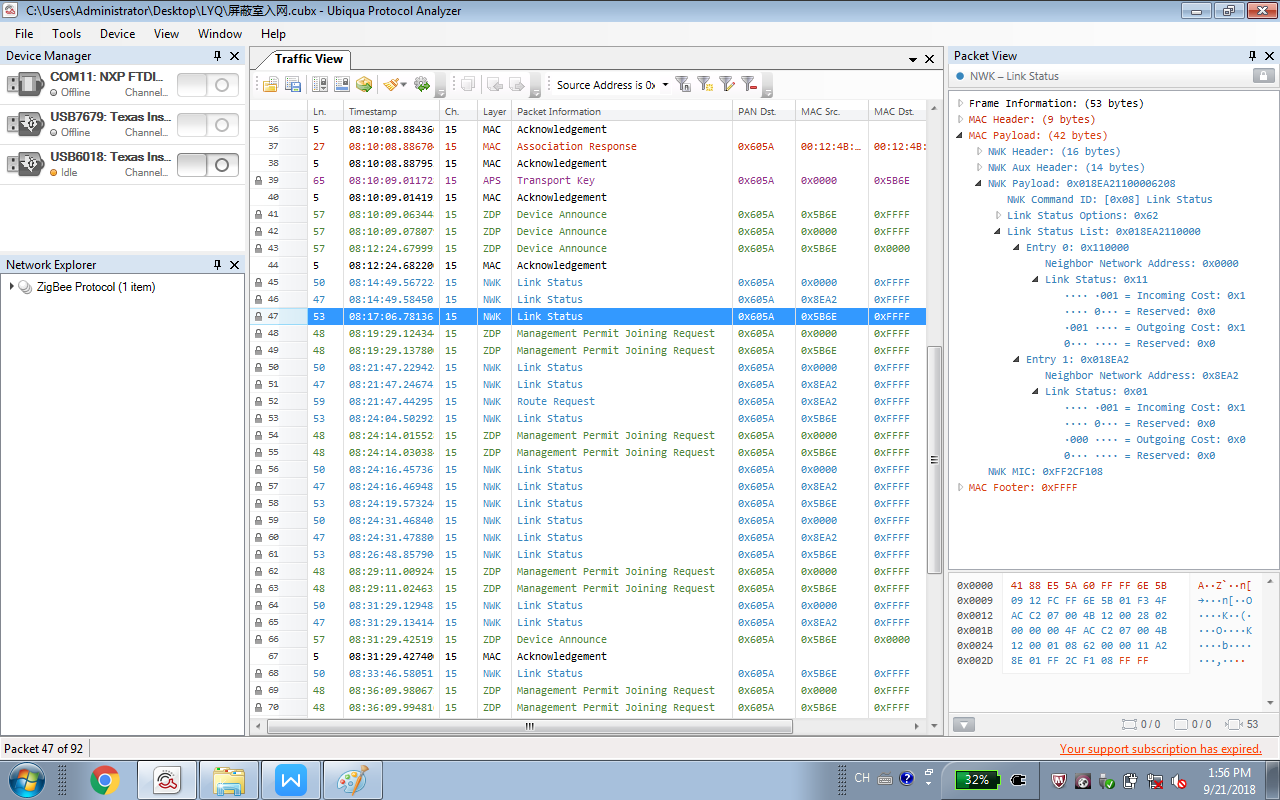The height and width of the screenshot is (800, 1280).
Task: Select the Traffic View tab
Action: [308, 59]
